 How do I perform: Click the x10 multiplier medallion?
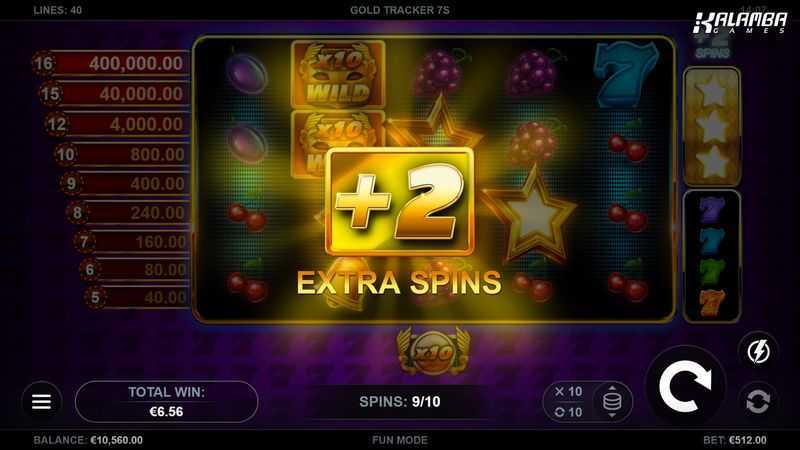click(x=433, y=351)
